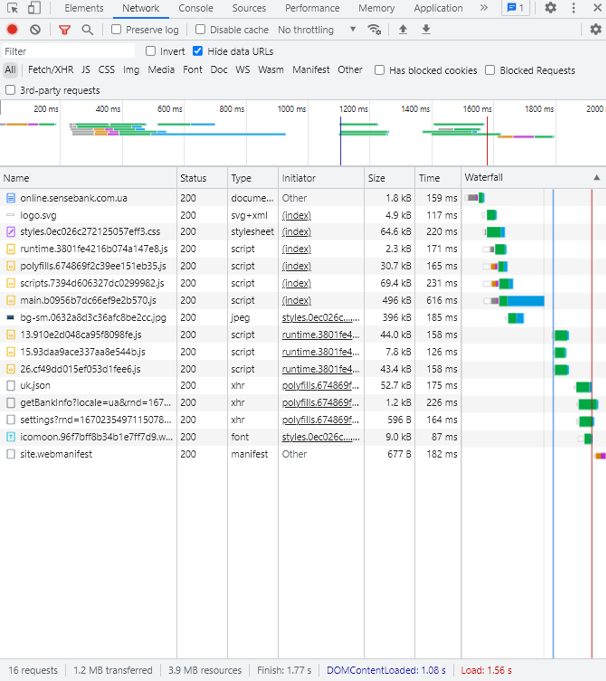
Task: Check 3rd-party requests checkbox
Action: [x=10, y=90]
